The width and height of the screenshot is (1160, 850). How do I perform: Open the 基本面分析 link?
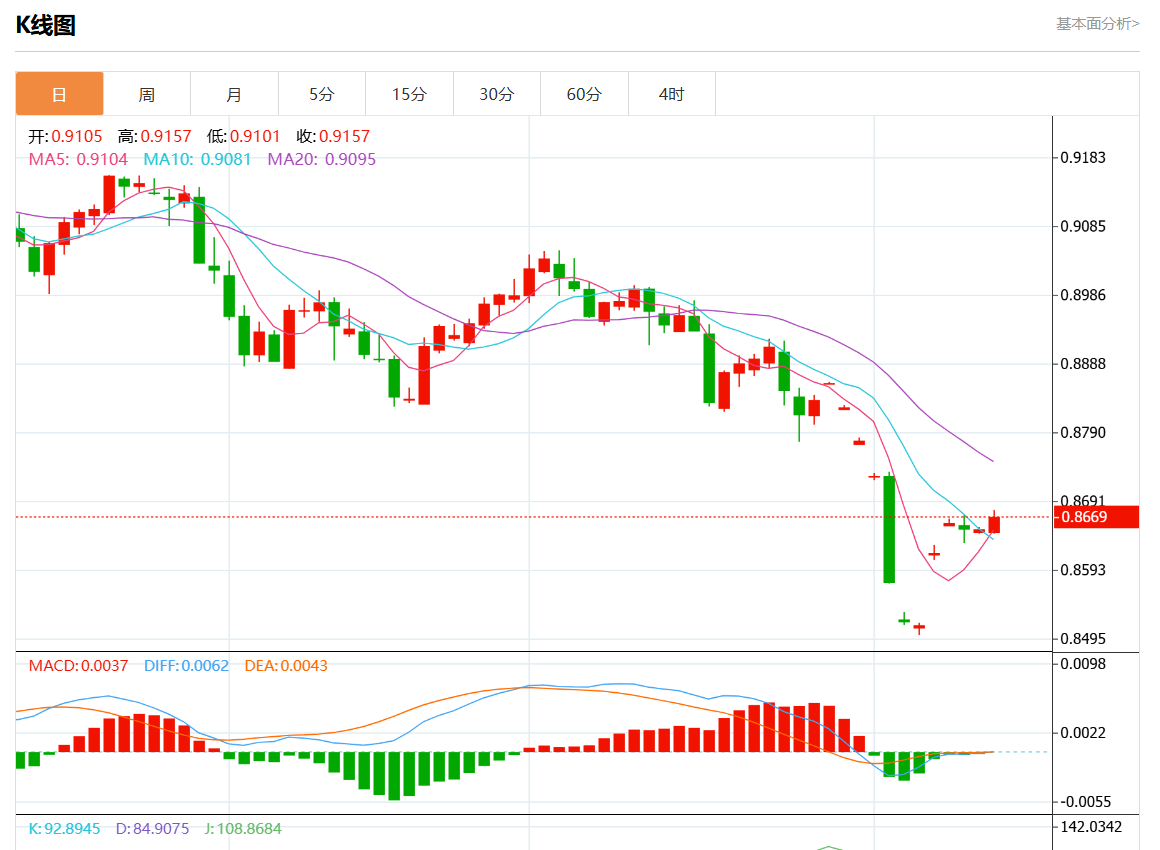tap(1097, 23)
